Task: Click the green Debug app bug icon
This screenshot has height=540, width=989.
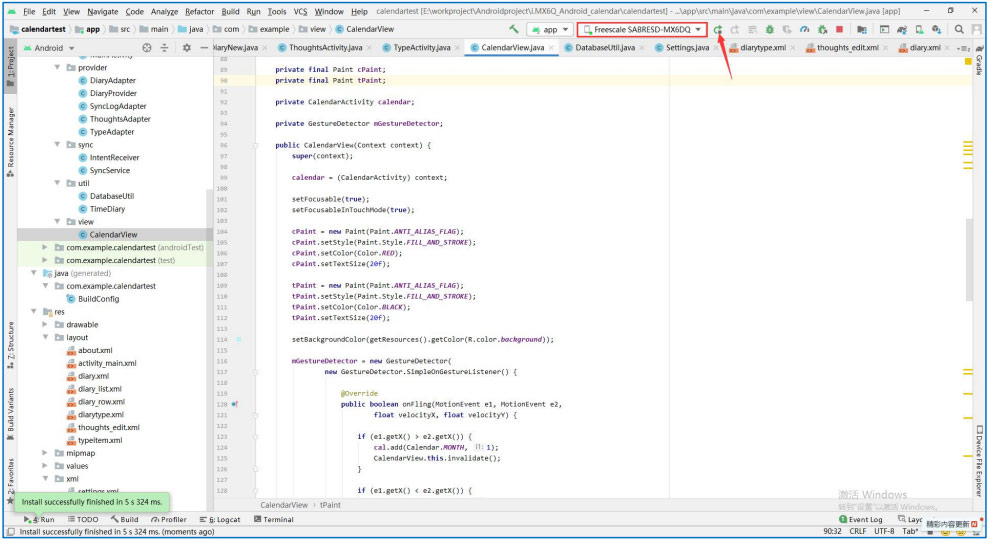Action: [x=770, y=29]
